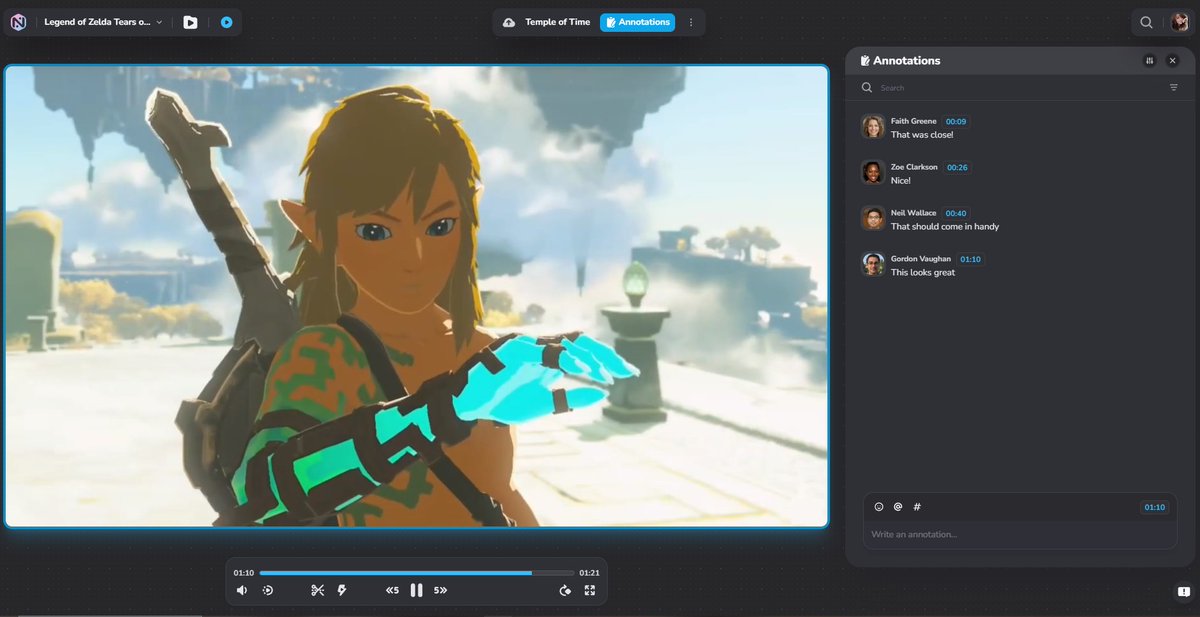The image size is (1200, 617).
Task: Open the annotation filter icon
Action: [1174, 88]
